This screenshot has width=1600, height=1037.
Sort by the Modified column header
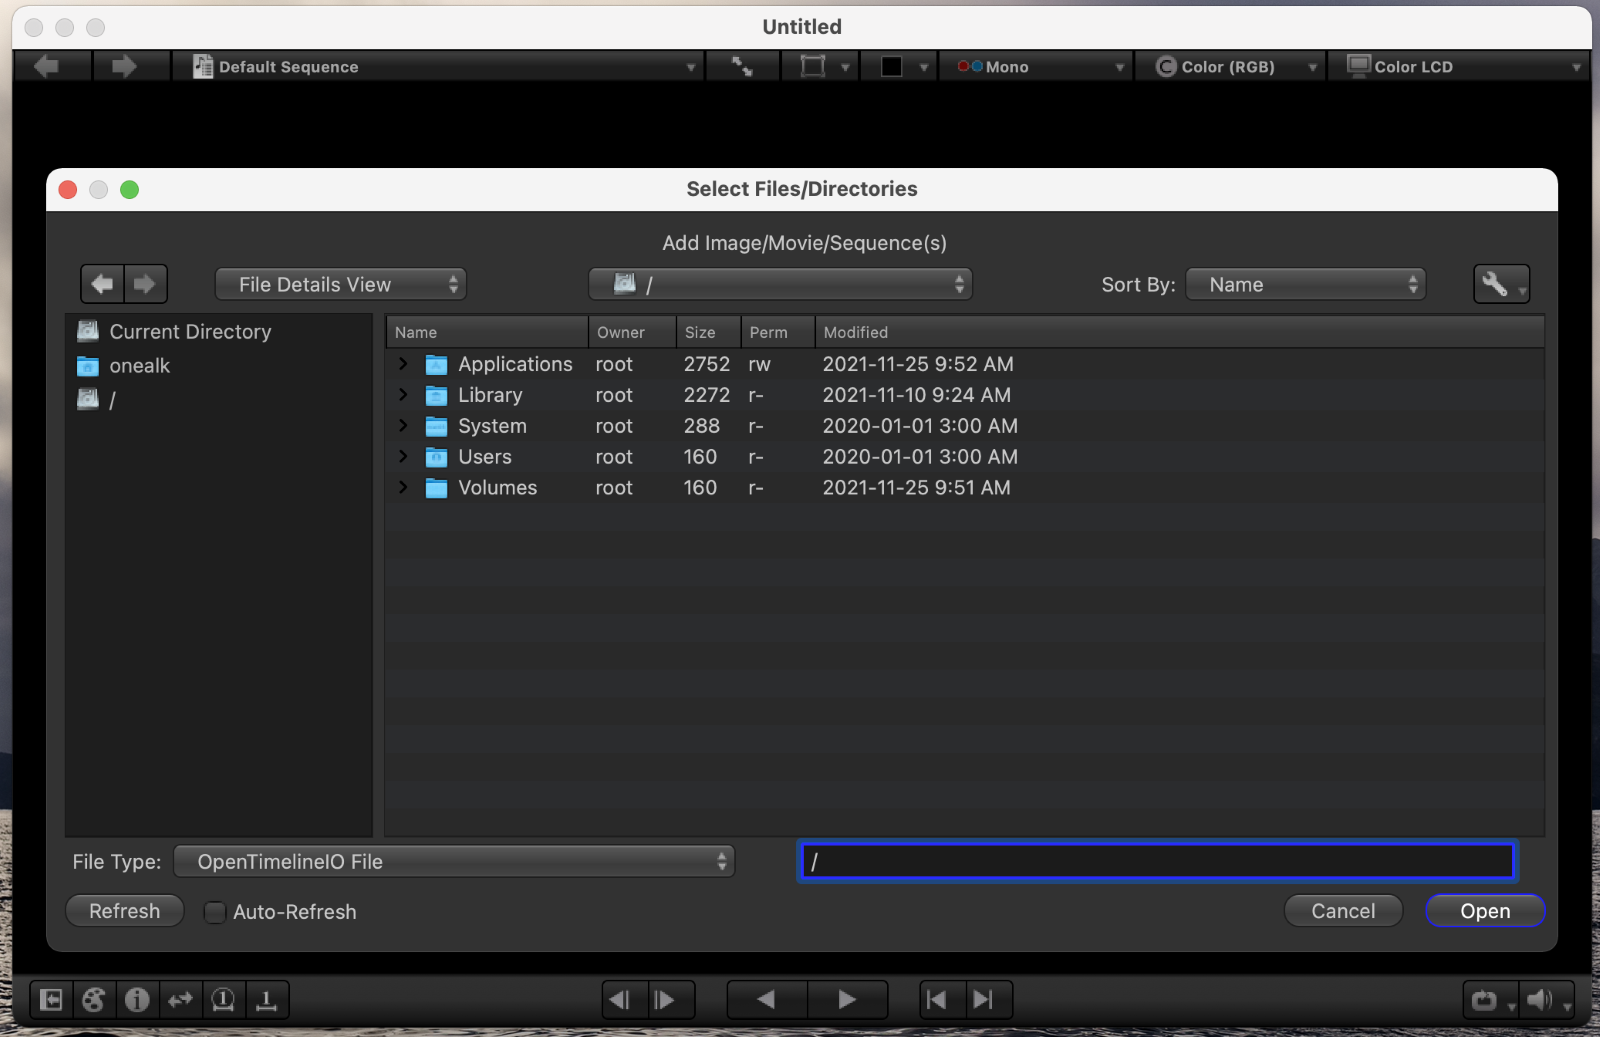point(1179,332)
